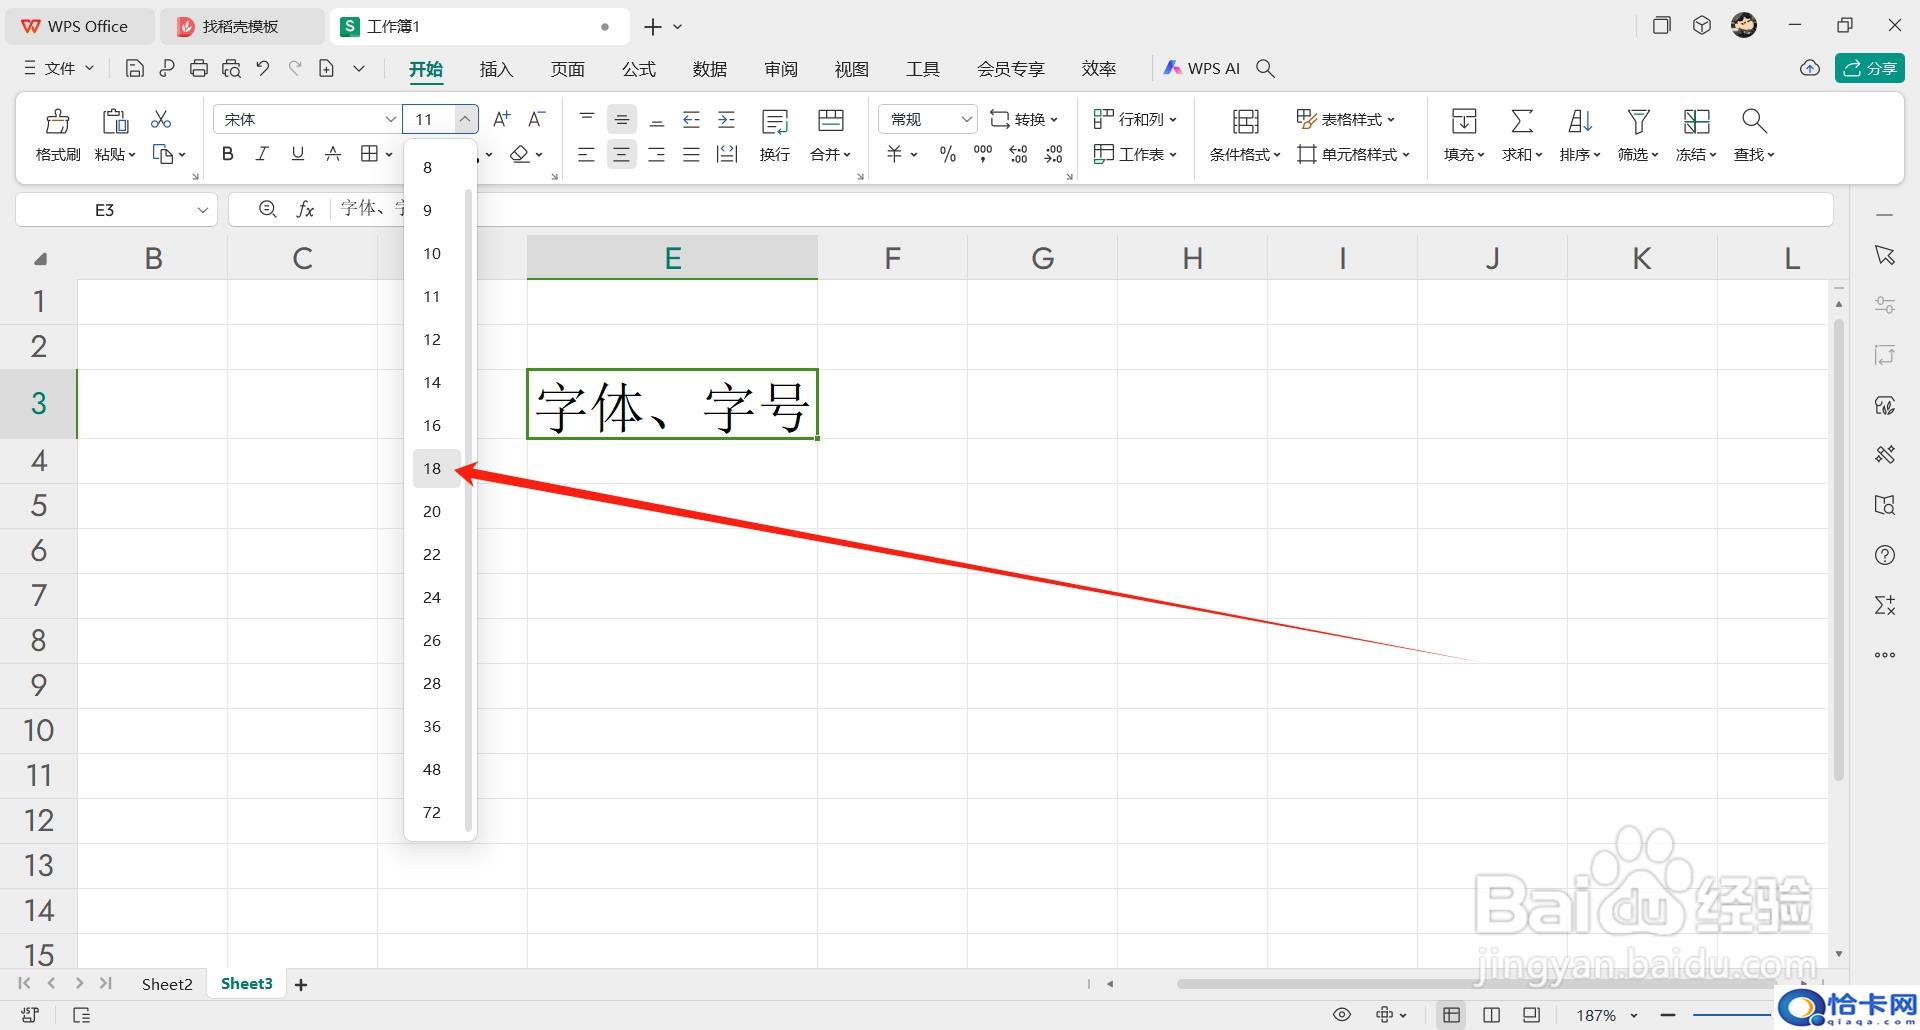Click the thousands separator 000 icon
1920x1030 pixels.
pos(983,154)
